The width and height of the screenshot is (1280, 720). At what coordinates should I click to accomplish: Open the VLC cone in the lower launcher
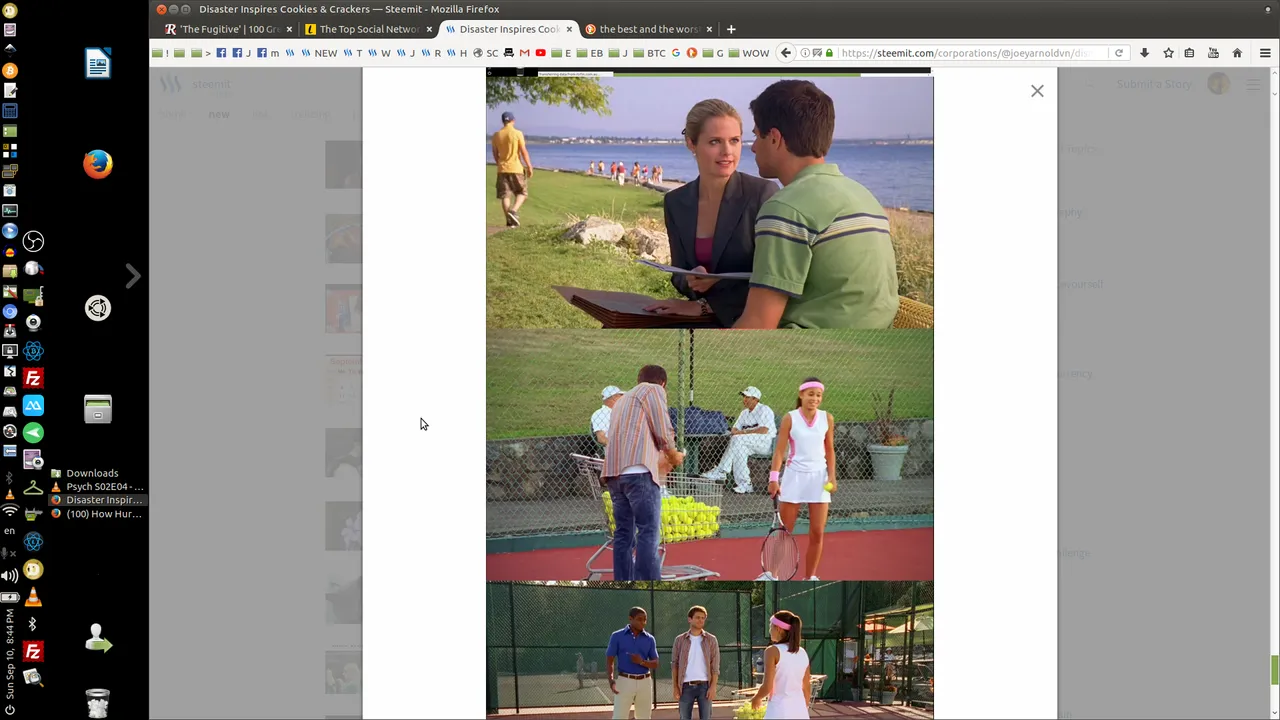pyautogui.click(x=33, y=598)
